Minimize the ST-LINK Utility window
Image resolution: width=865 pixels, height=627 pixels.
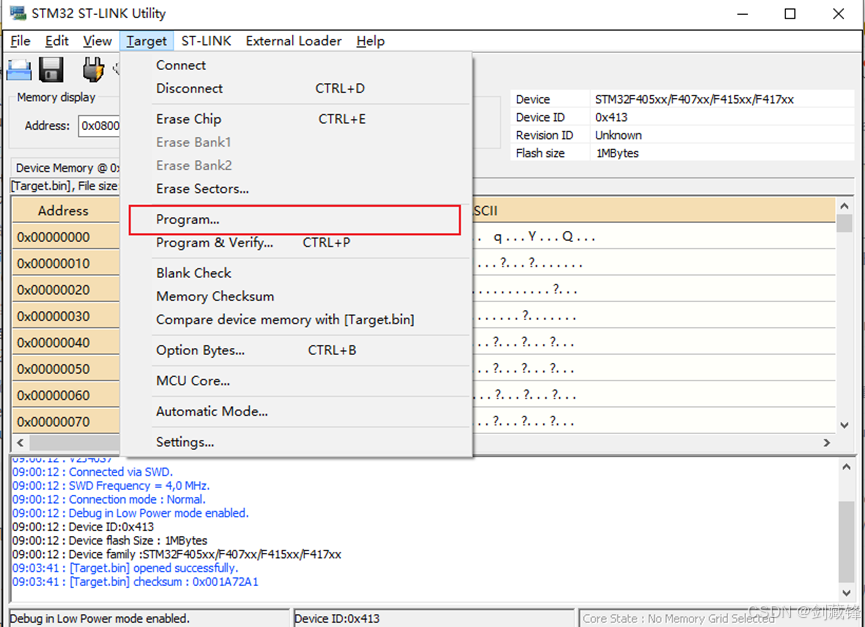[x=743, y=14]
